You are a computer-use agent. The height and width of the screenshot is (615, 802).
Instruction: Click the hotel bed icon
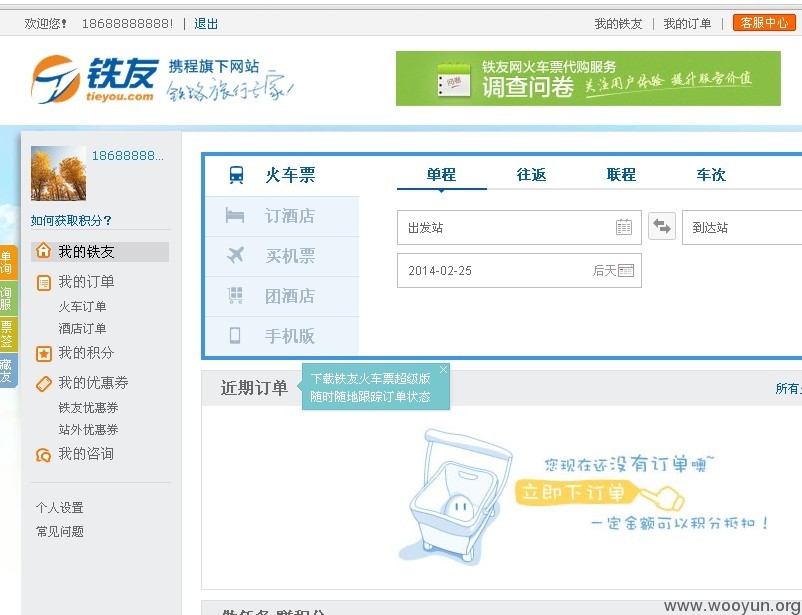[235, 215]
